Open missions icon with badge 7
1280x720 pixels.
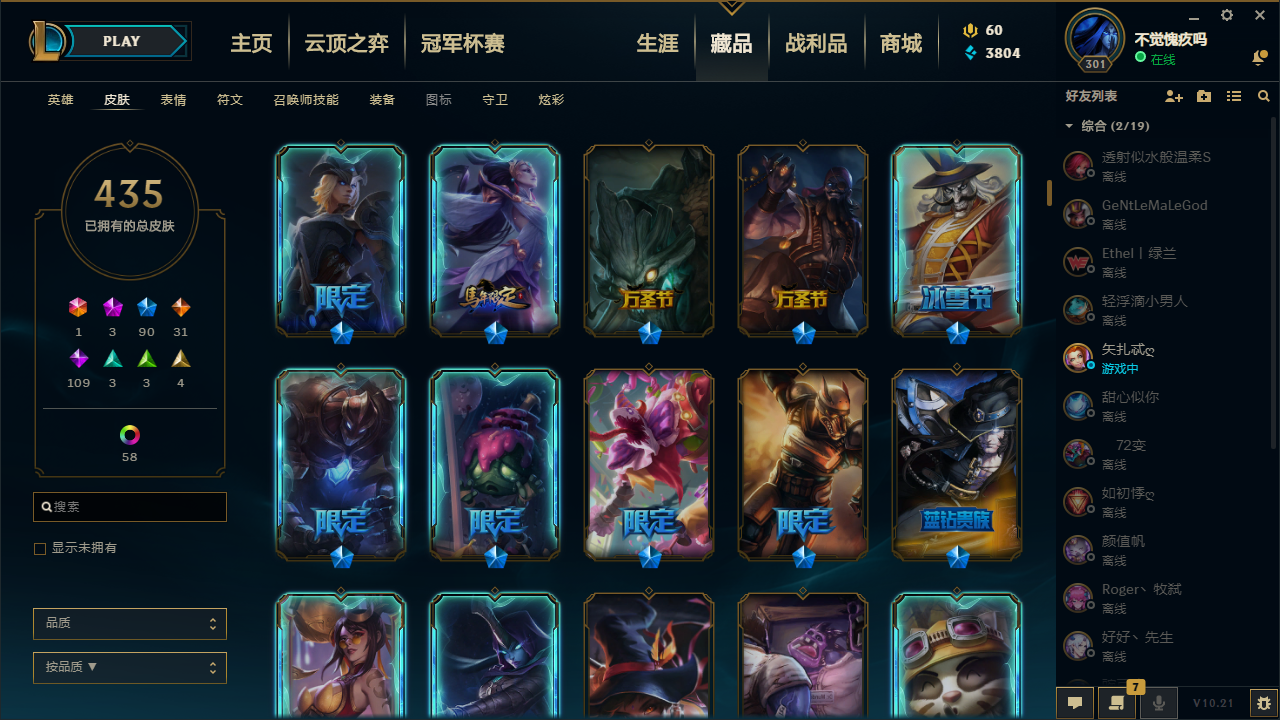1117,702
